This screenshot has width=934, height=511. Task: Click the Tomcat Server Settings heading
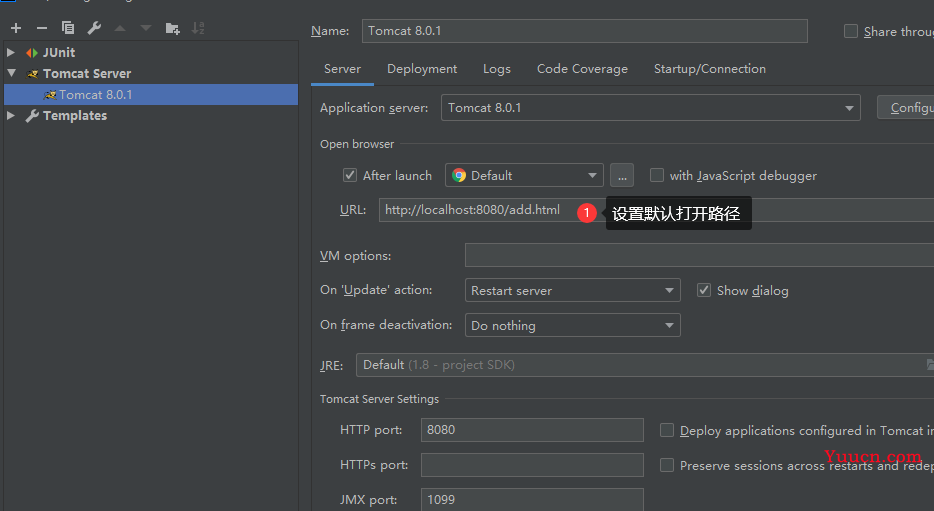point(379,399)
